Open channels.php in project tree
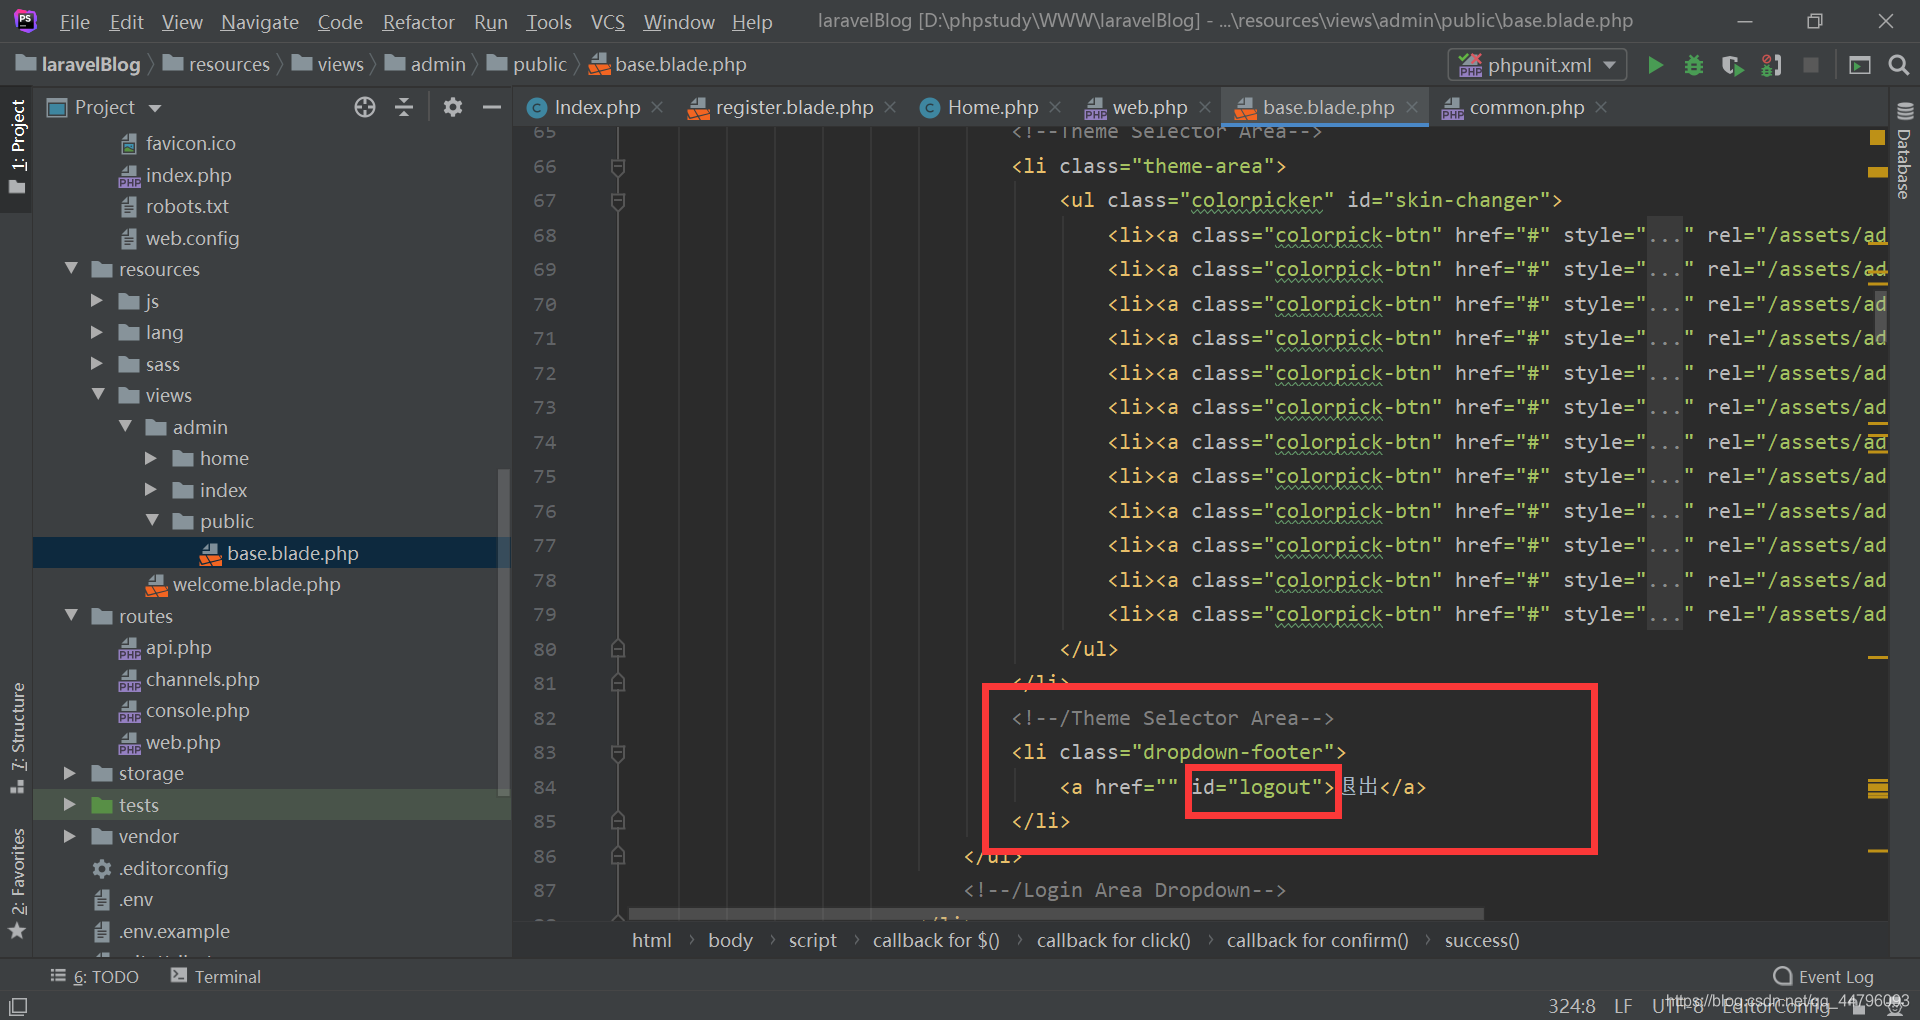1920x1020 pixels. (202, 679)
